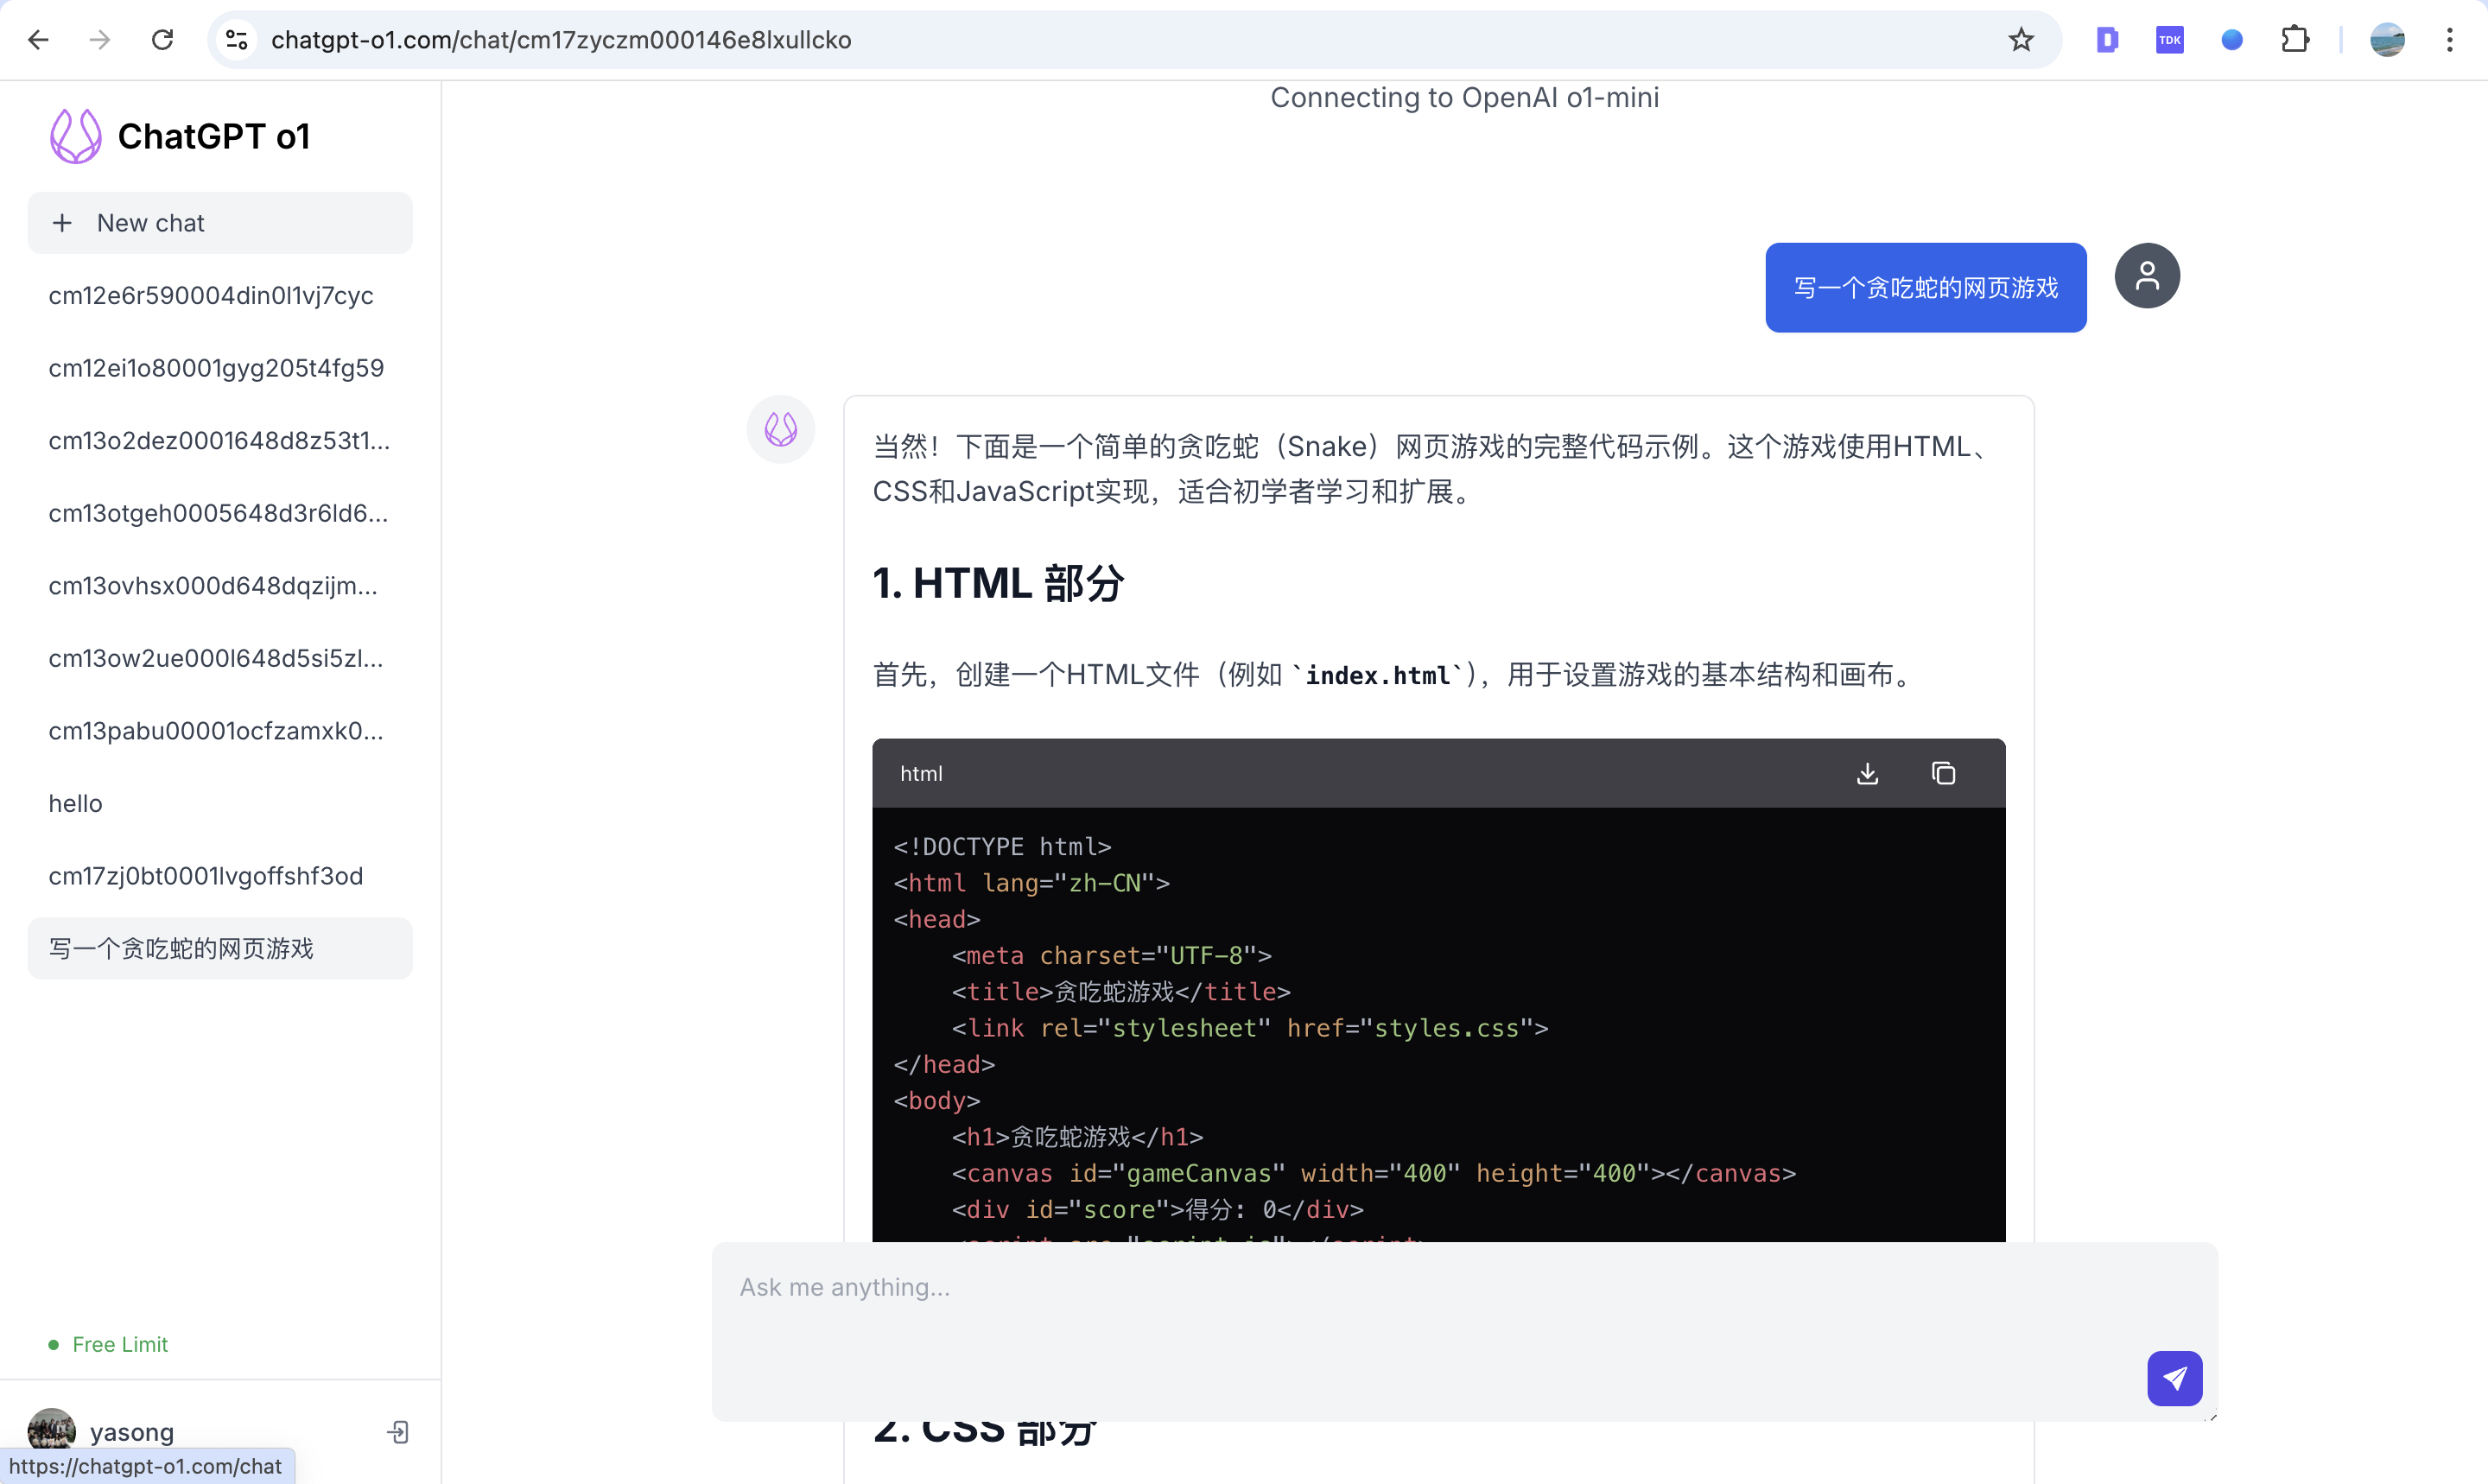Click the copy icon in code block
This screenshot has width=2488, height=1484.
[x=1942, y=772]
